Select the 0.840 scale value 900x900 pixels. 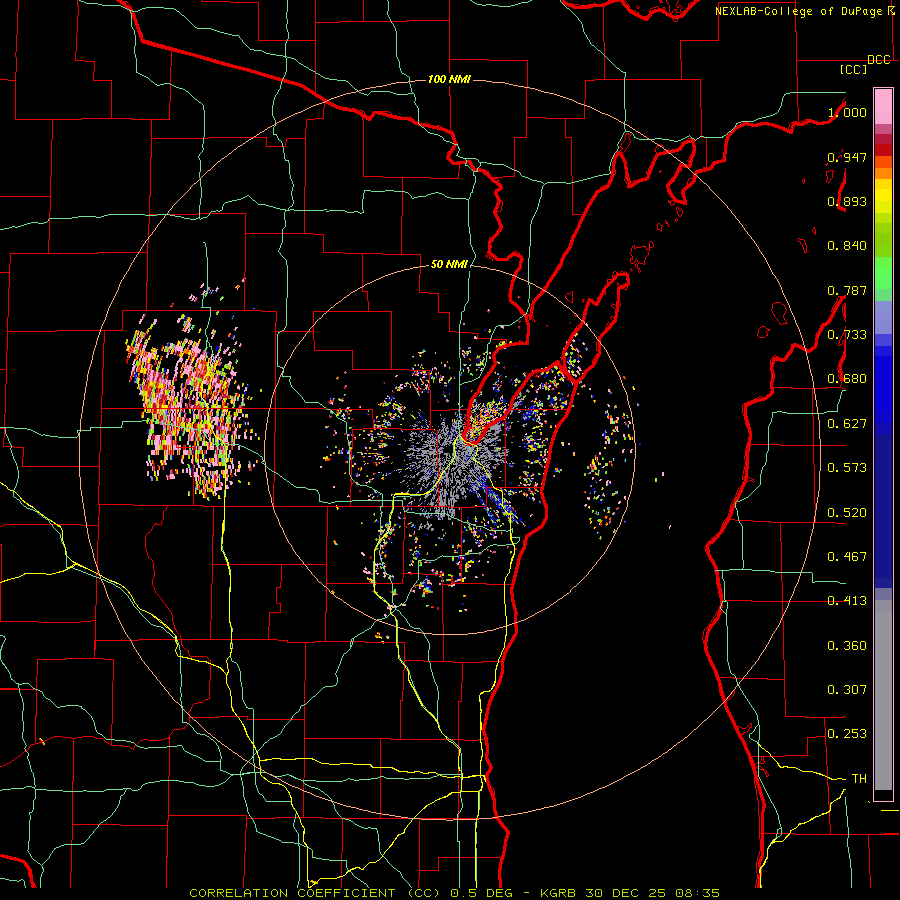point(847,246)
